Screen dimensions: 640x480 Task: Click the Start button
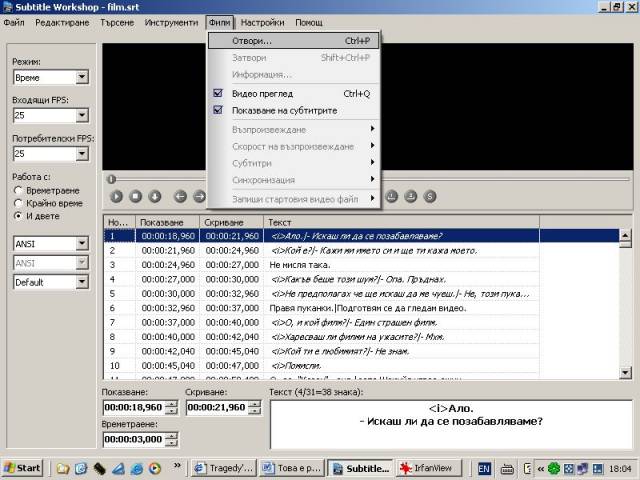[x=23, y=468]
